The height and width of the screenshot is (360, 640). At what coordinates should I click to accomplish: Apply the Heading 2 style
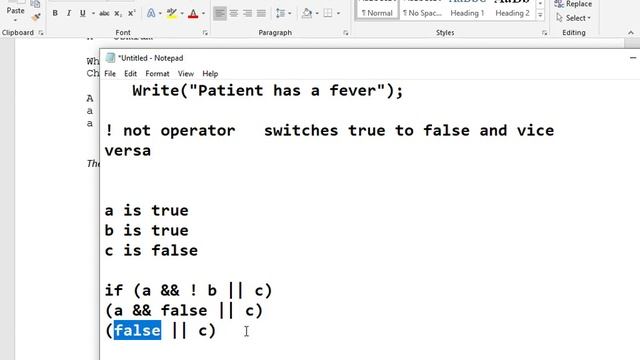[512, 10]
